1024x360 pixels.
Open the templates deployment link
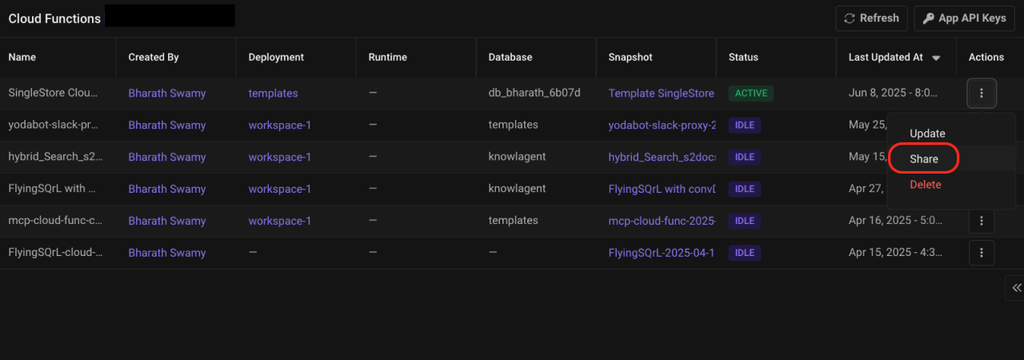coord(273,93)
